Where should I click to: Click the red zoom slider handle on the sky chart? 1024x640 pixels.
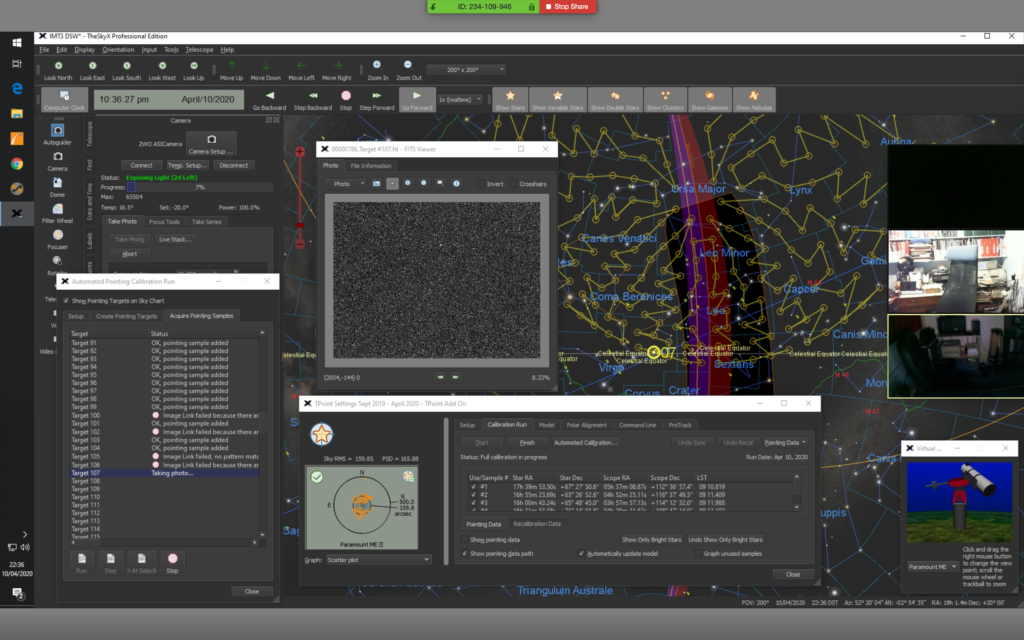point(300,226)
